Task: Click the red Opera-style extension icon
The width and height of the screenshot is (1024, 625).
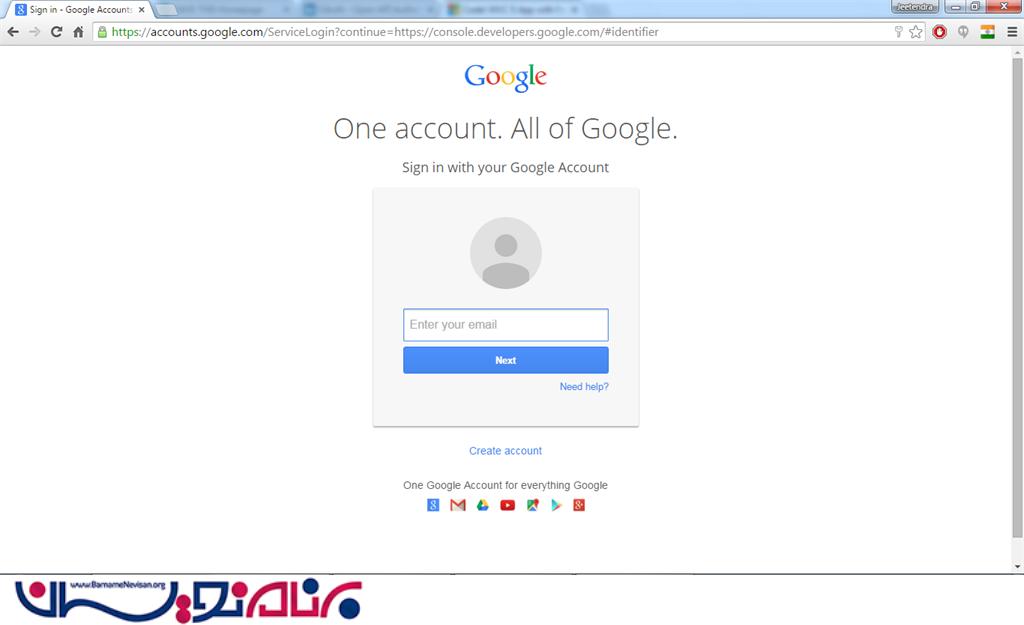Action: (x=940, y=32)
